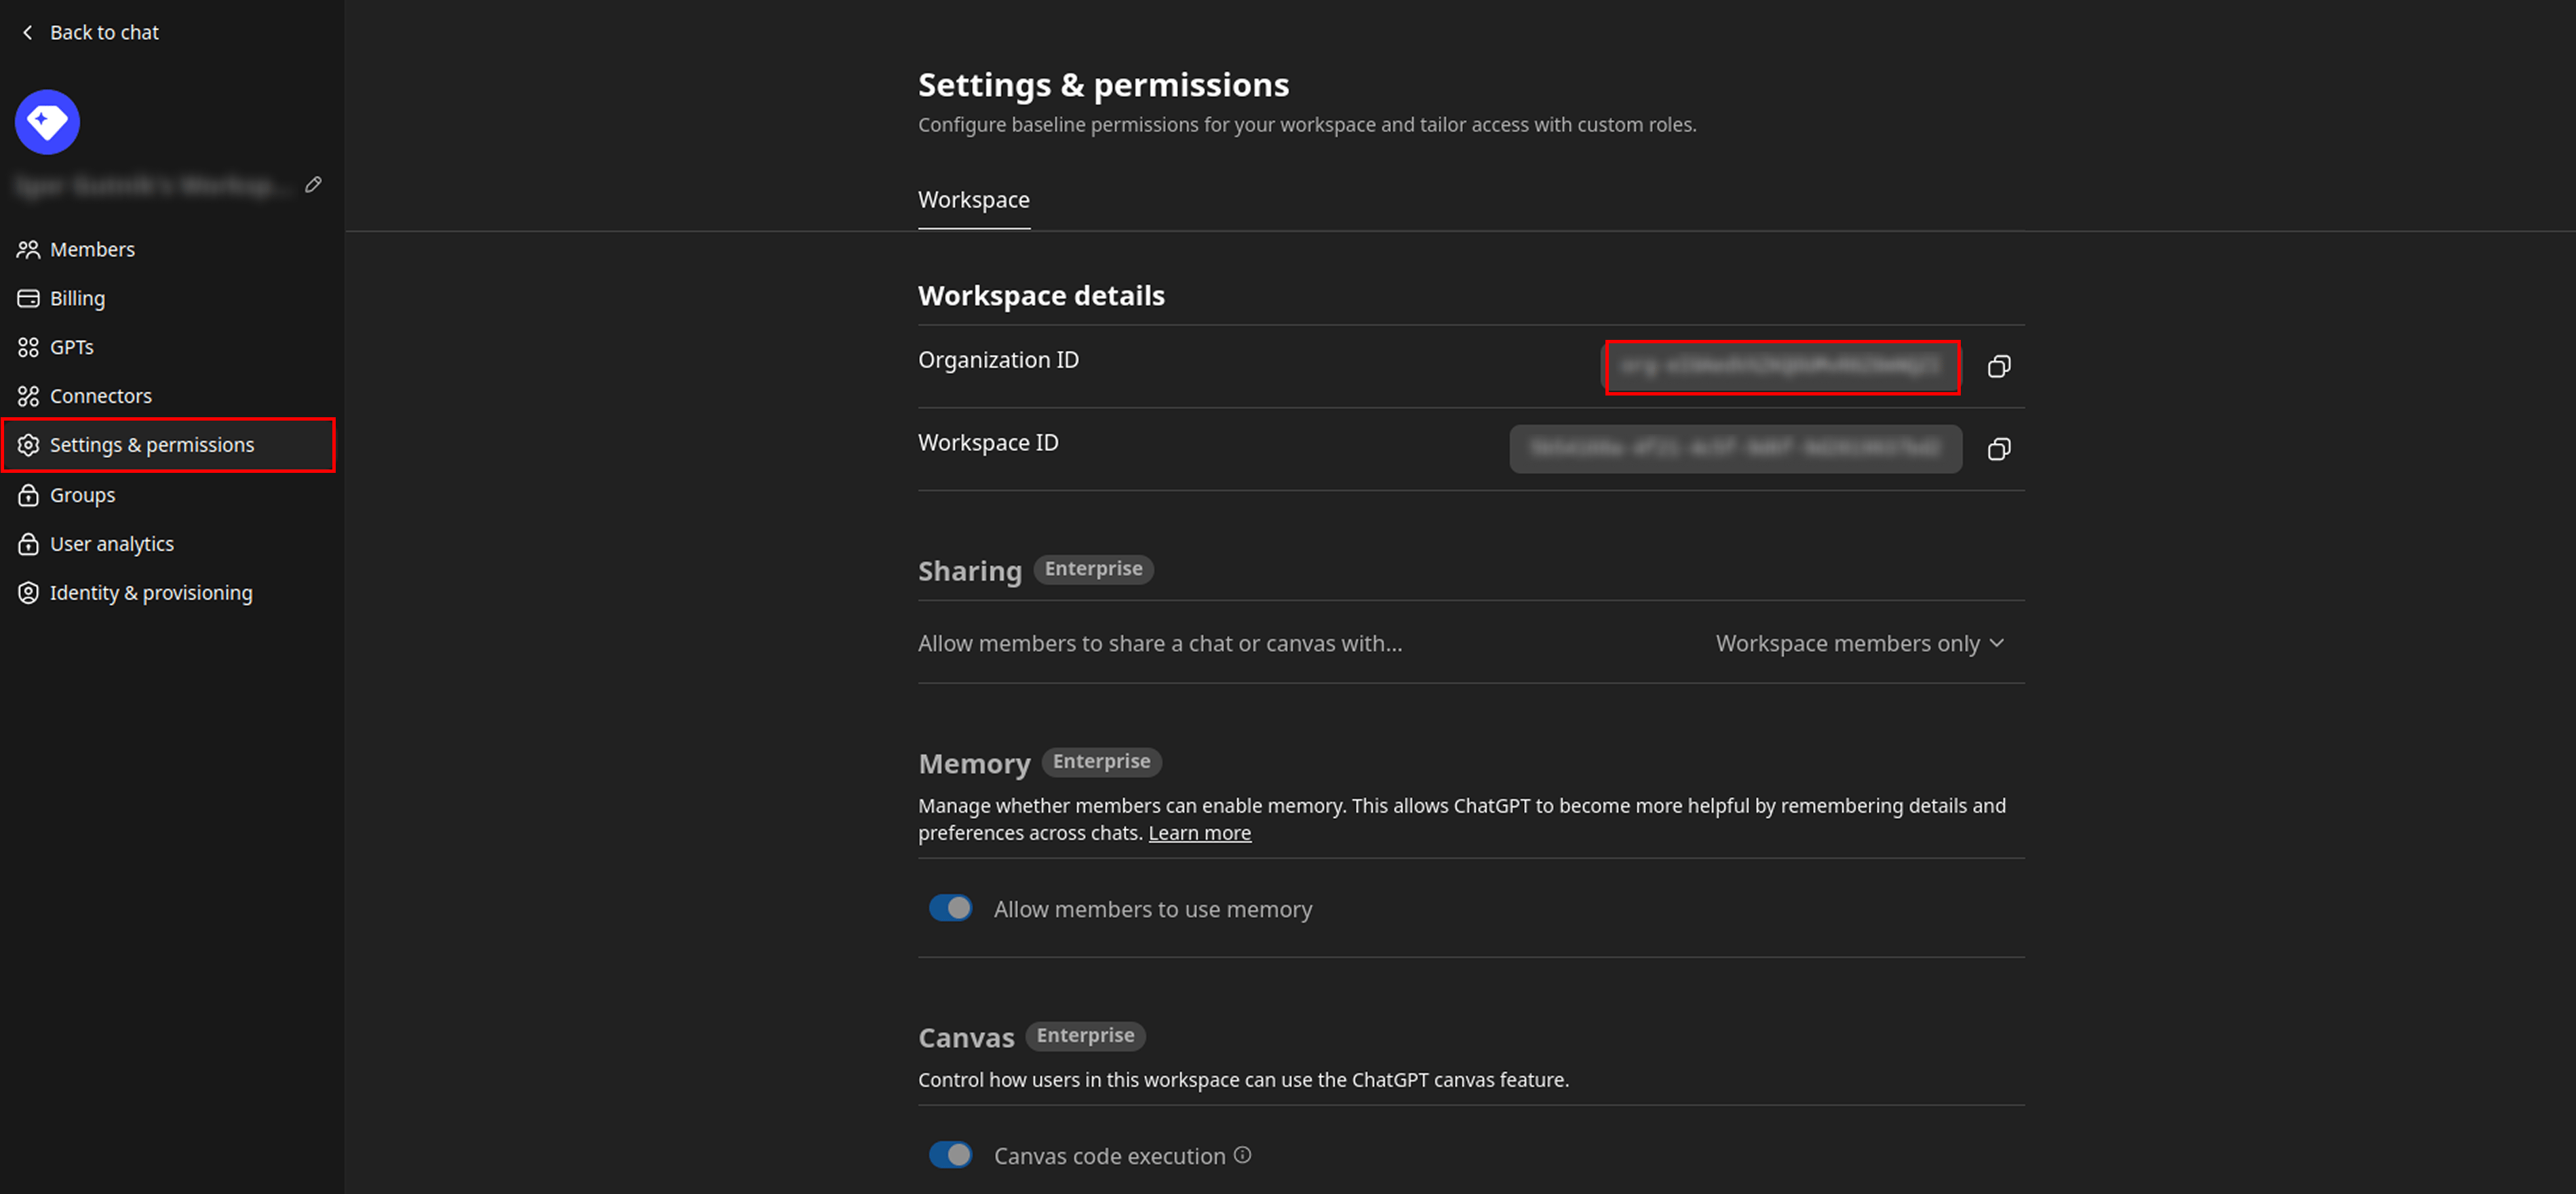The height and width of the screenshot is (1194, 2576).
Task: Open Connectors section label
Action: tap(101, 396)
